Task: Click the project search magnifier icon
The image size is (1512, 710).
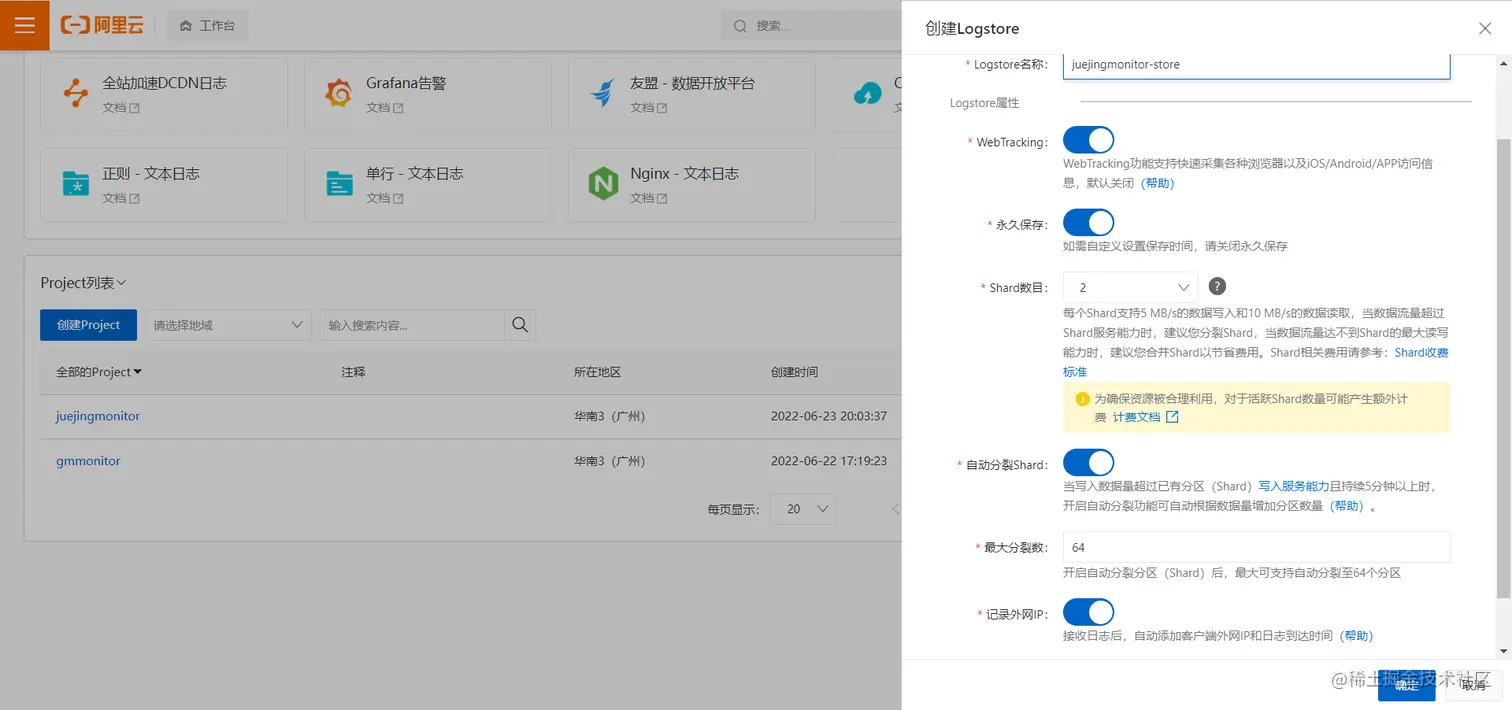Action: click(x=520, y=325)
